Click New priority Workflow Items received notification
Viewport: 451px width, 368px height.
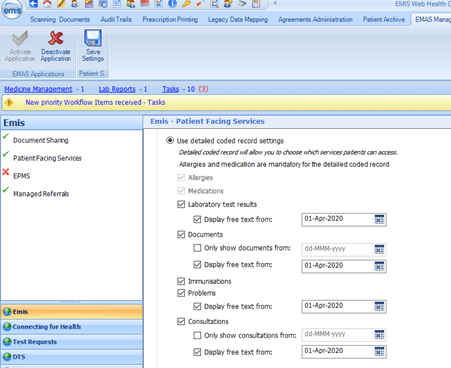coord(95,102)
